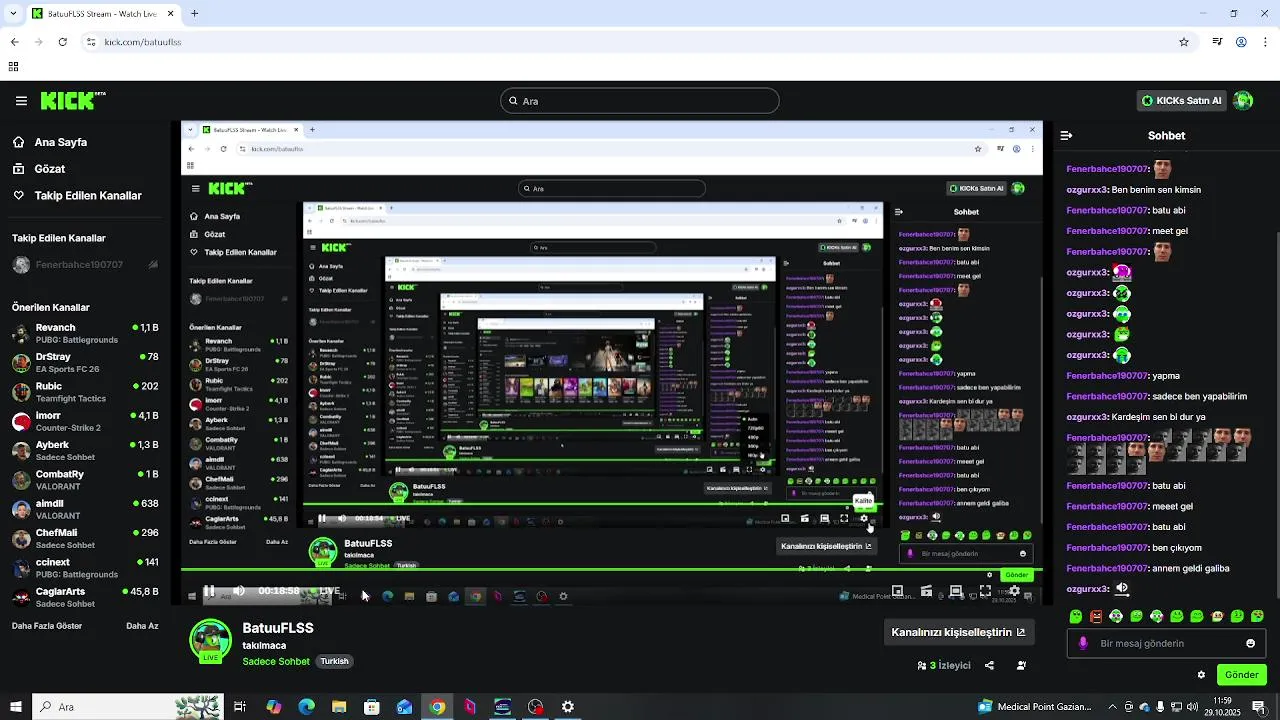The width and height of the screenshot is (1280, 720).
Task: Select BatuuFLSS Stream browser tab
Action: click(103, 14)
